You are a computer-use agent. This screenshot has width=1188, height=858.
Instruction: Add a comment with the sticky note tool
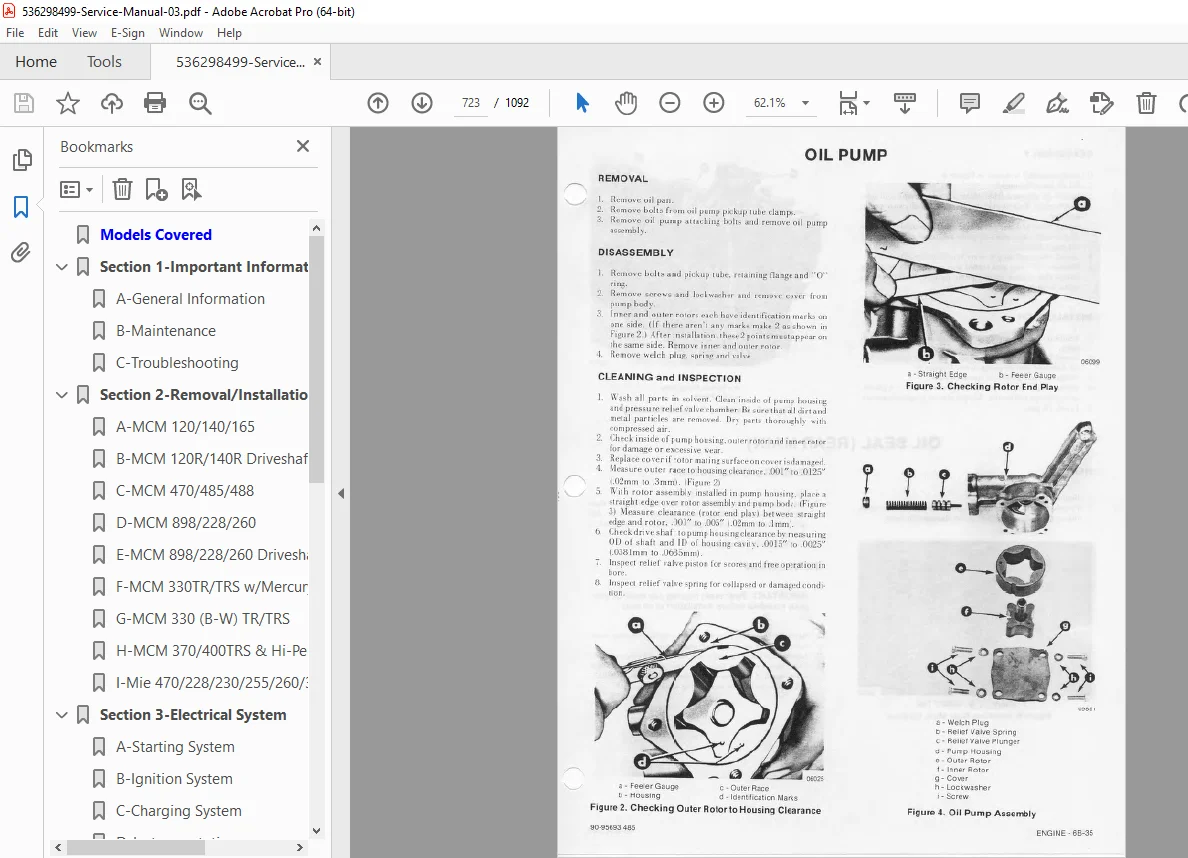coord(970,103)
